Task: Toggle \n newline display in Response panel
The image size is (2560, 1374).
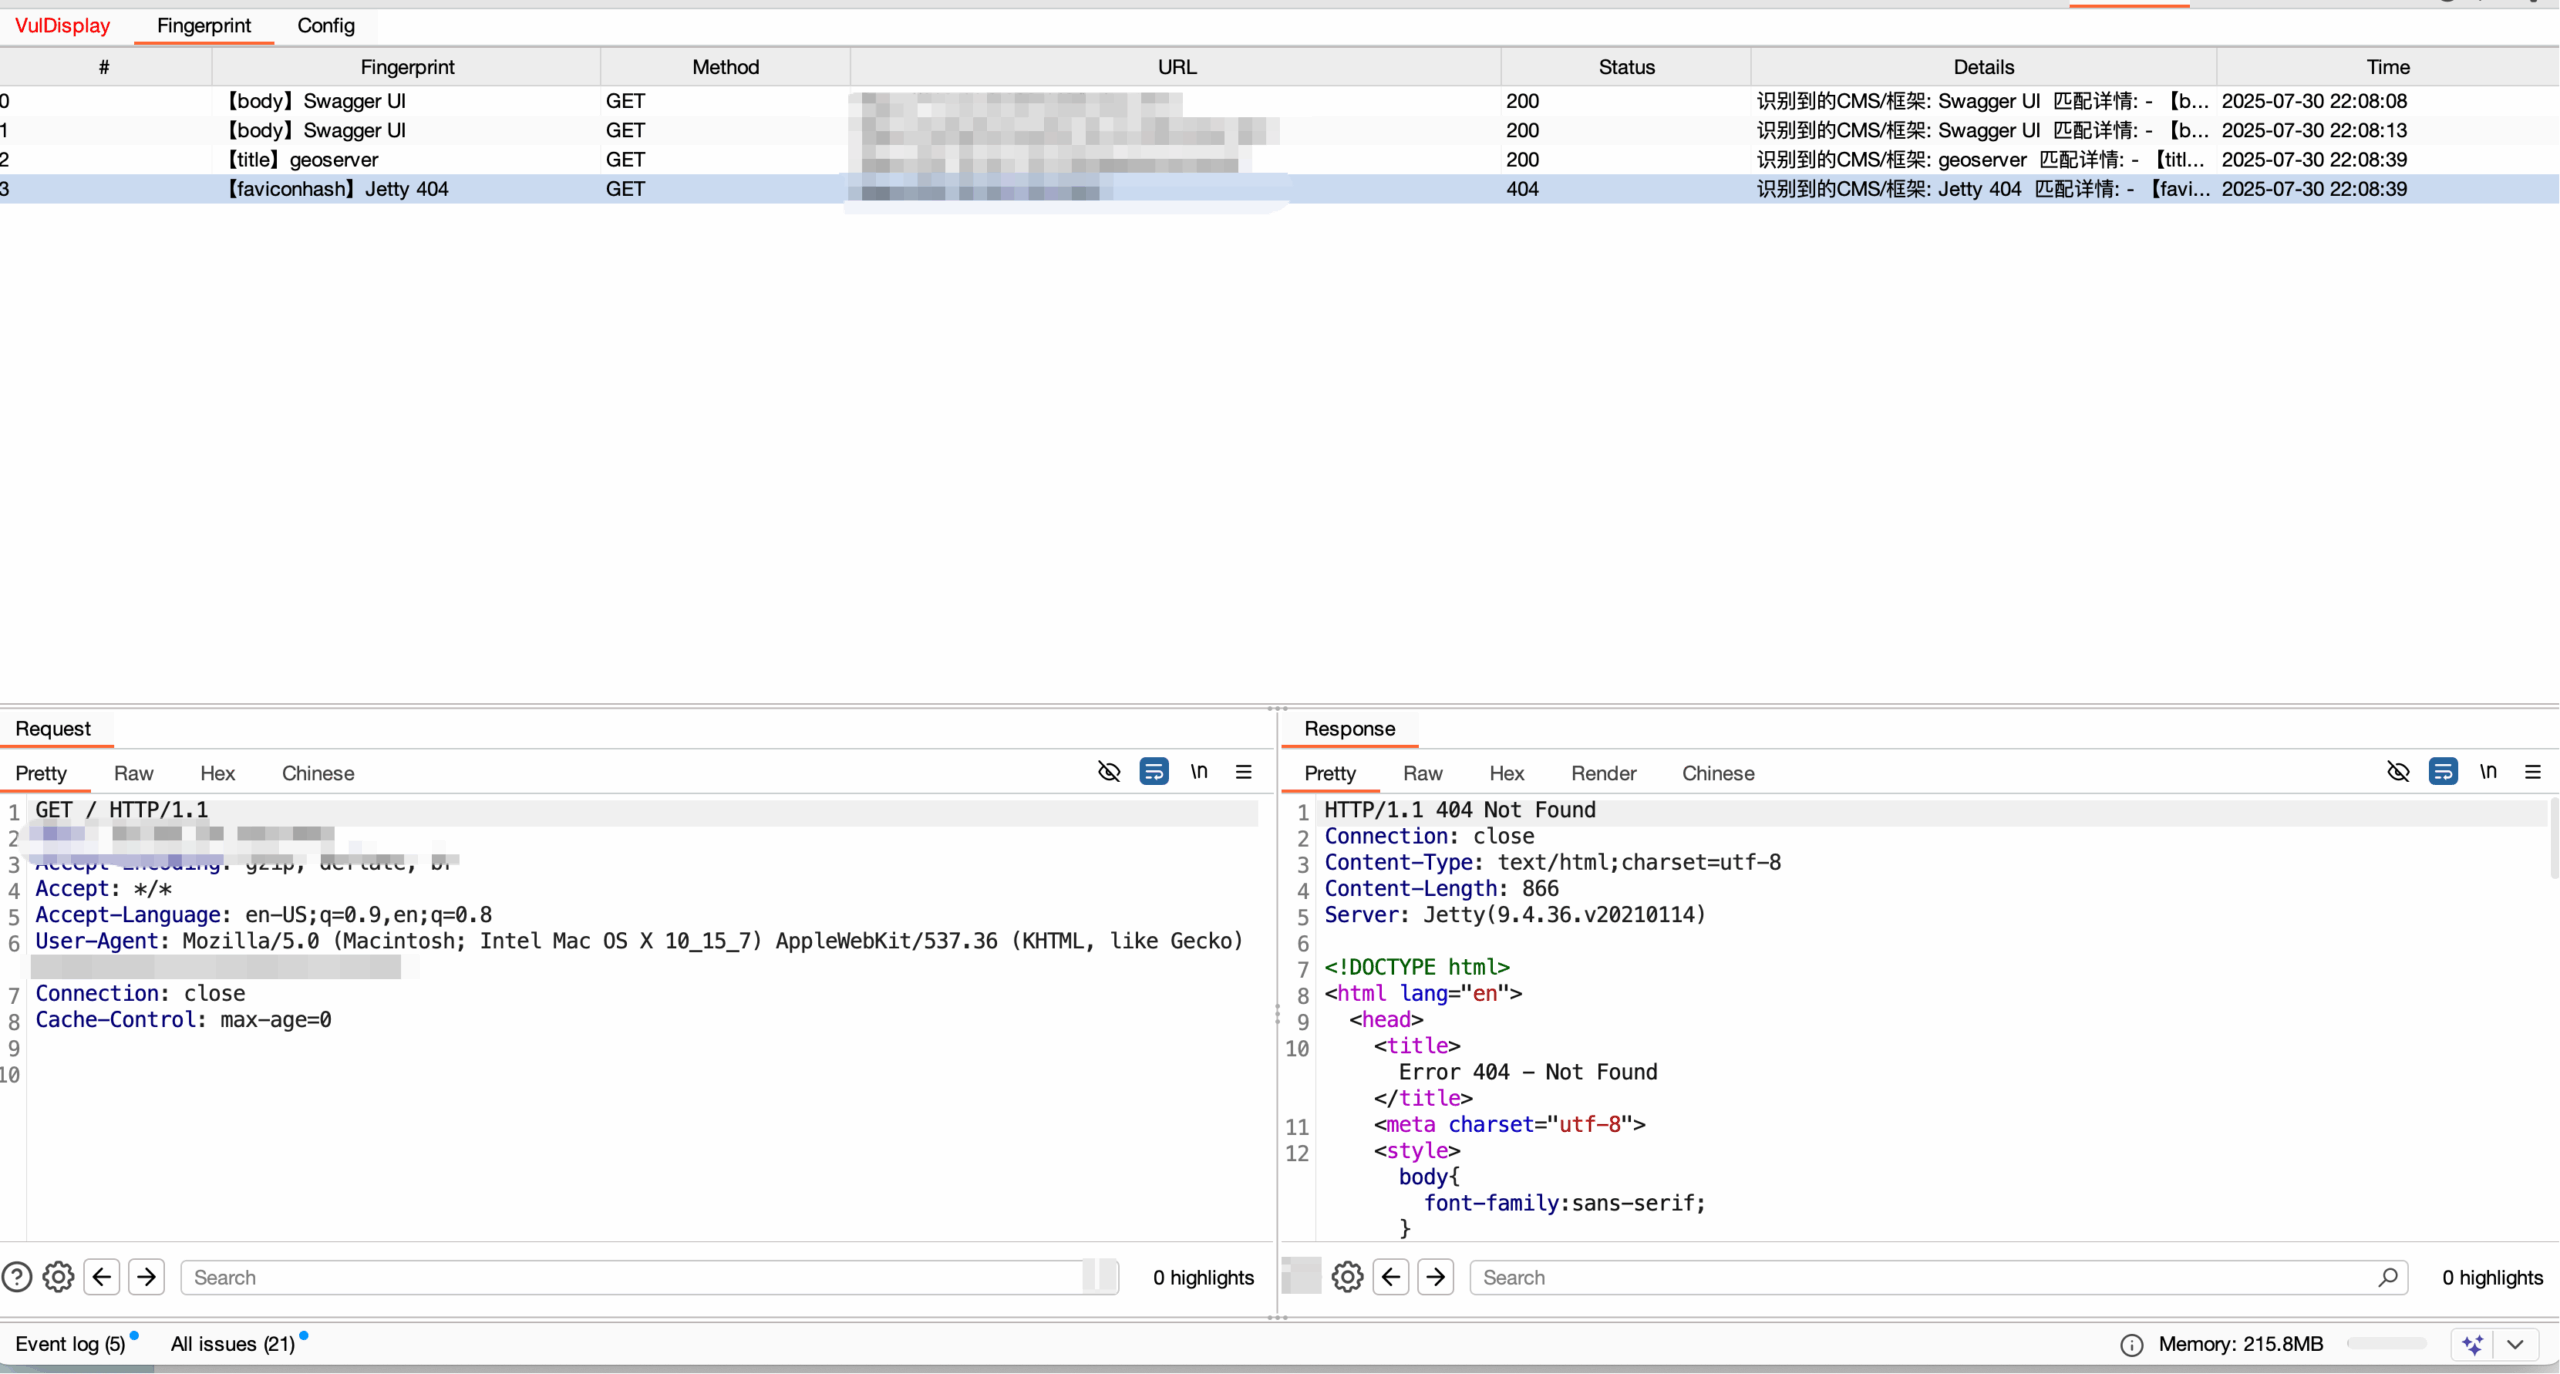Action: [2488, 772]
